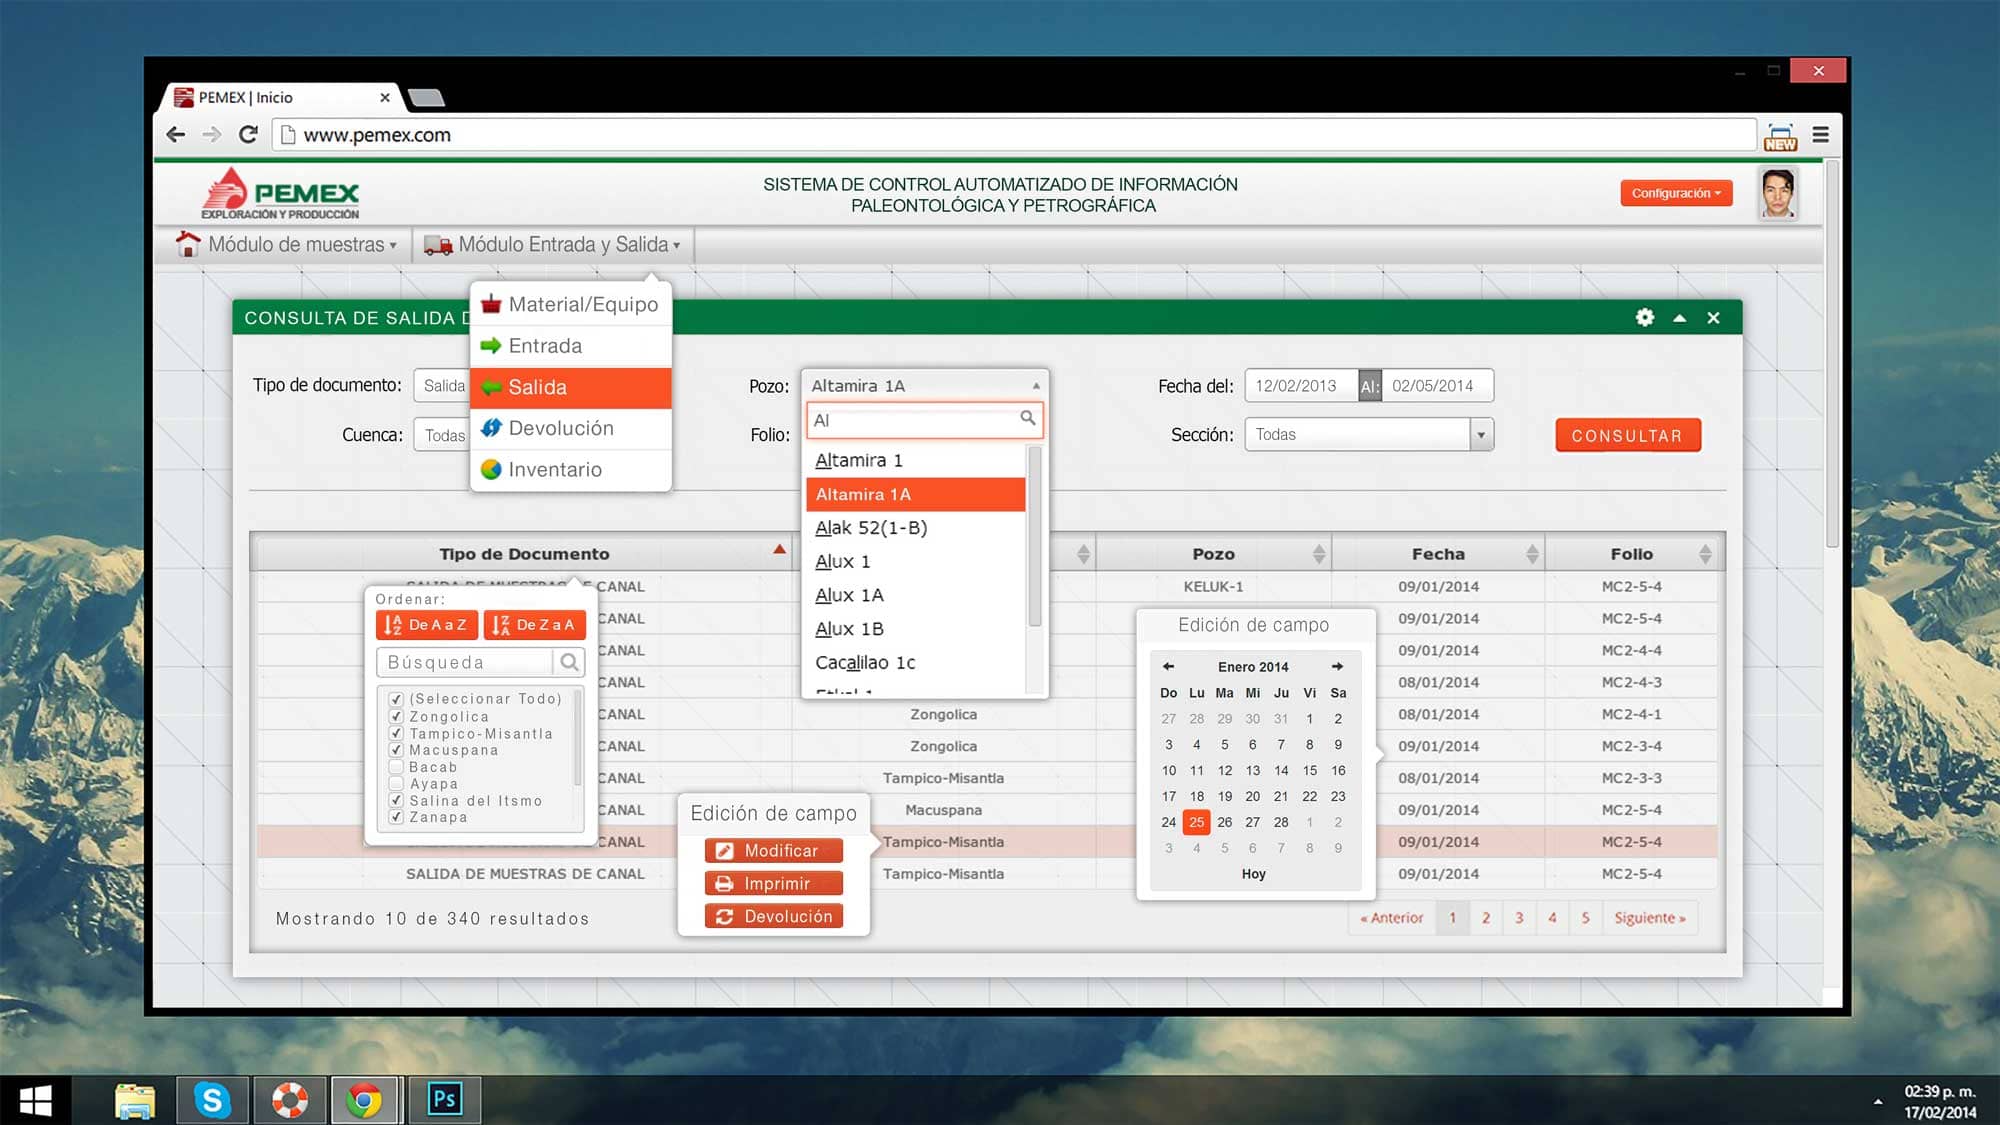The image size is (2000, 1125).
Task: Click the Modificar button
Action: 773,850
